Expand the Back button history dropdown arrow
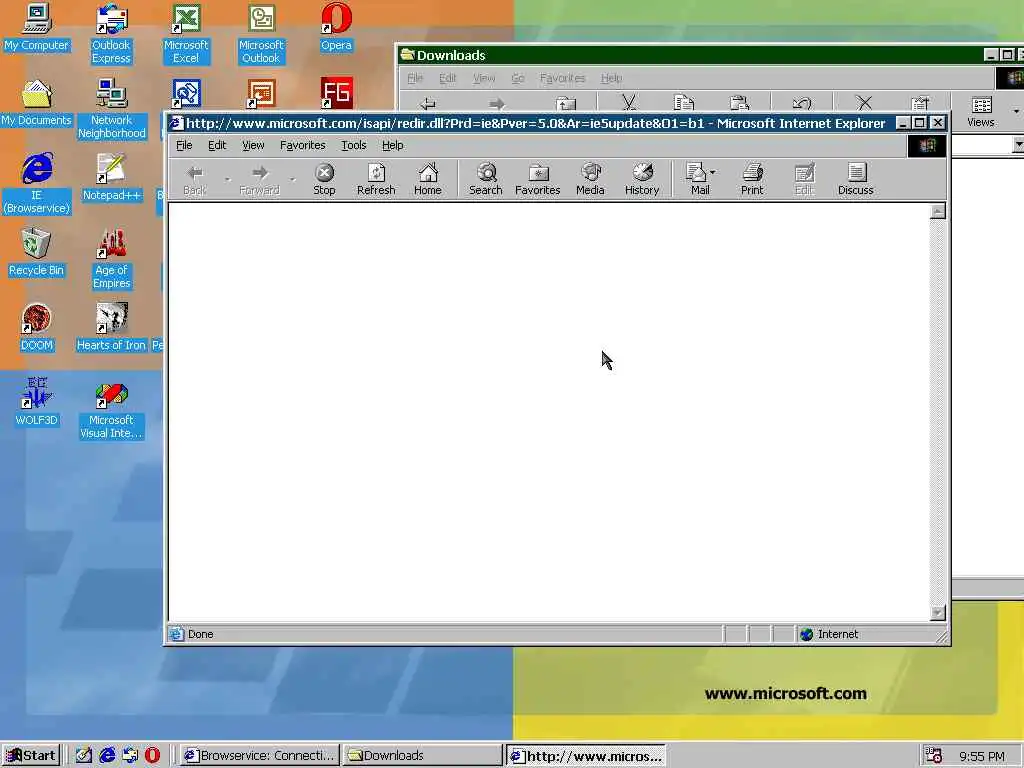Viewport: 1024px width, 768px height. tap(227, 180)
